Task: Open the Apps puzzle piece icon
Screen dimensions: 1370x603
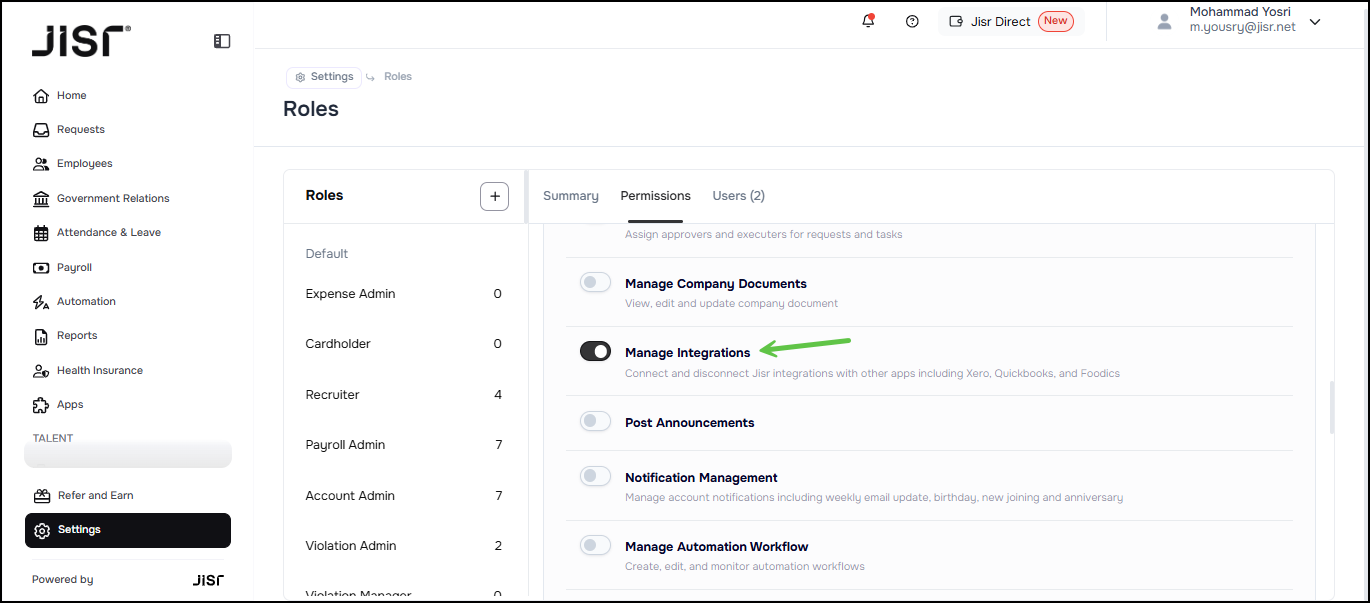Action: (x=41, y=405)
